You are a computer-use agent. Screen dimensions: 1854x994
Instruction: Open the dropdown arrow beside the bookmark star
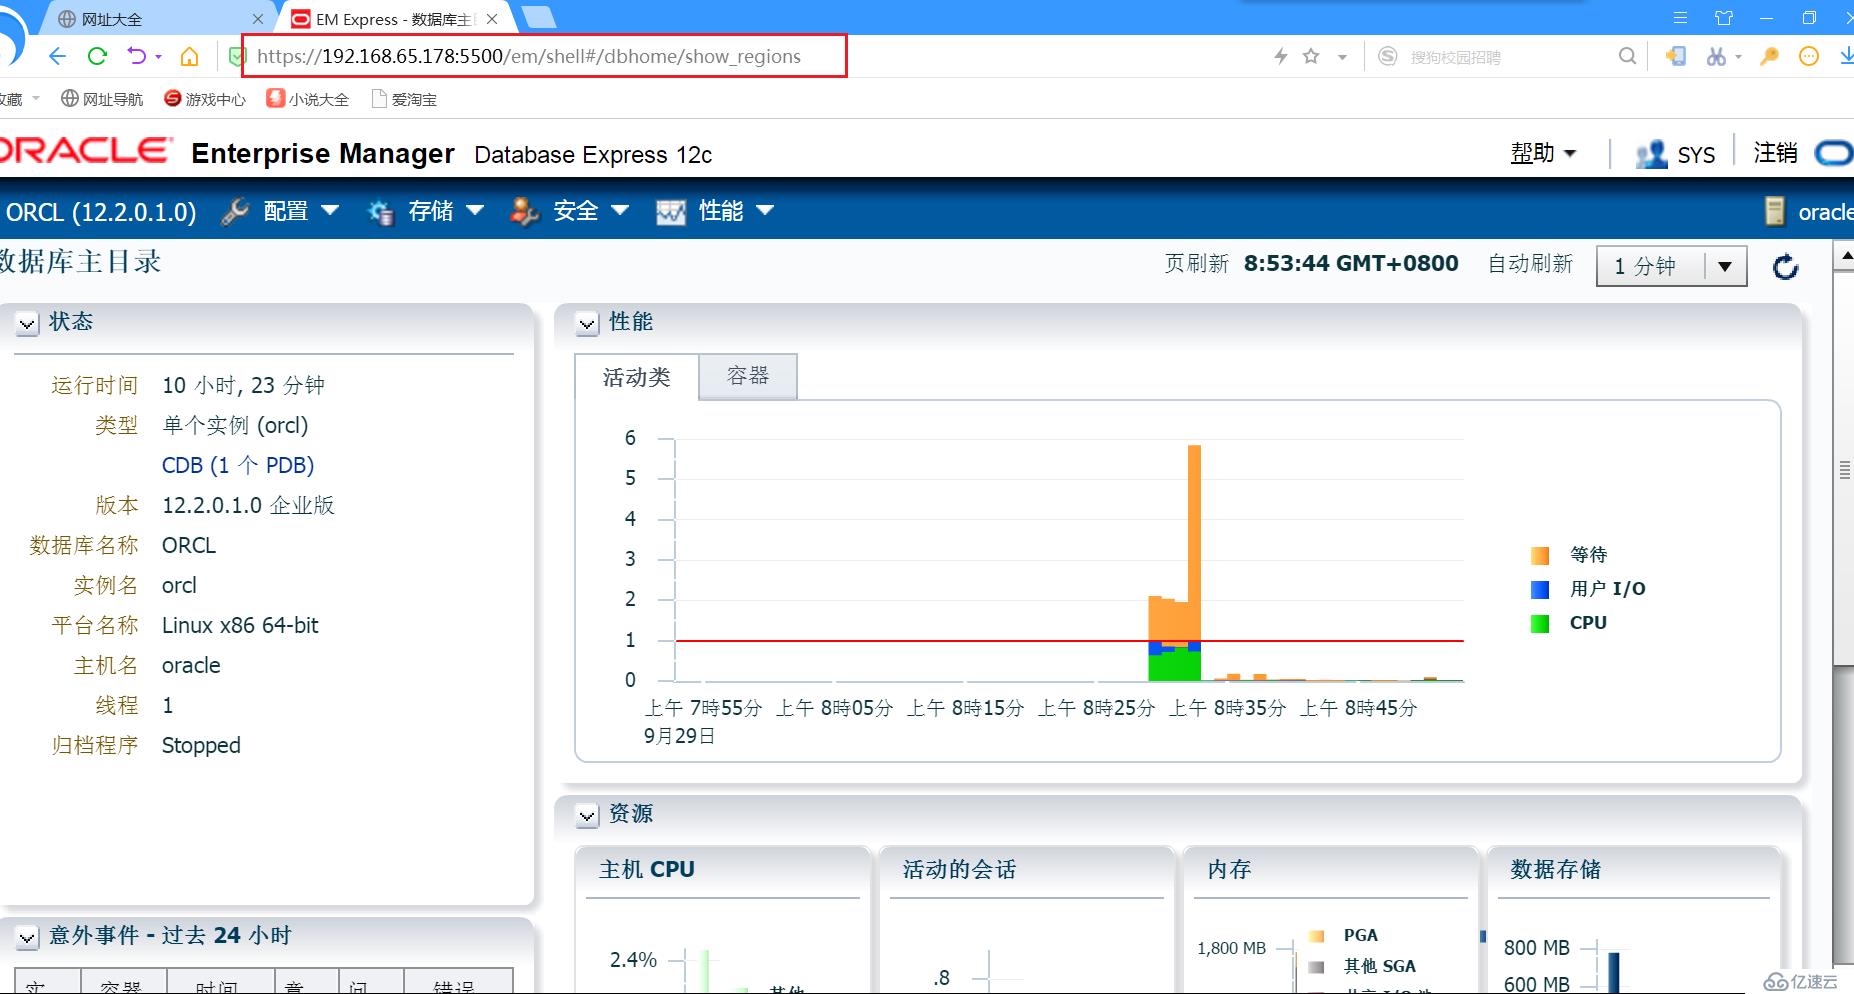pos(1342,57)
